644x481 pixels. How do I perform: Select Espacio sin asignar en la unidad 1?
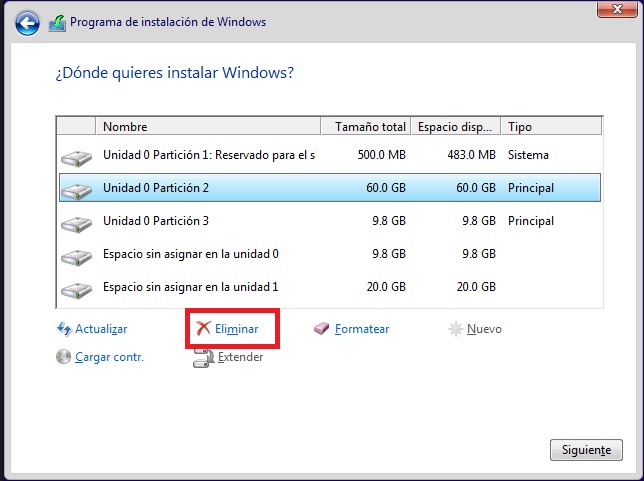coord(330,287)
